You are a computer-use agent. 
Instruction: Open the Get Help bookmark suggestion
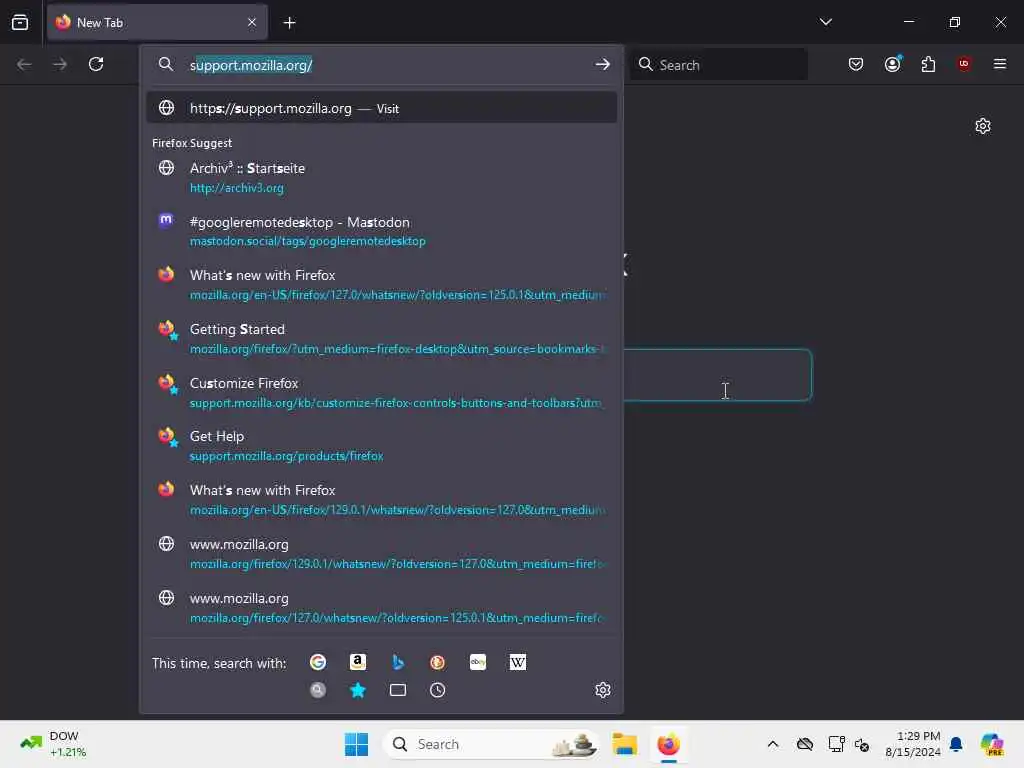click(381, 446)
